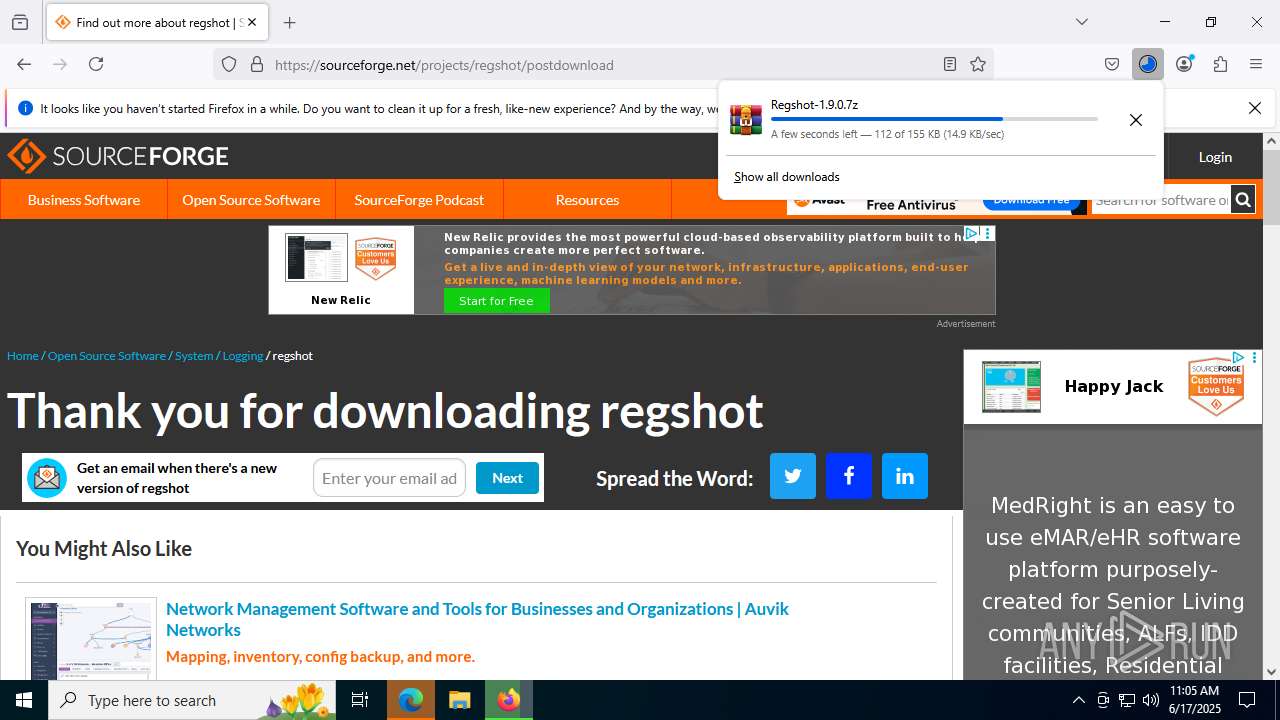Go to Home breadcrumb
The width and height of the screenshot is (1280, 720).
[23, 356]
